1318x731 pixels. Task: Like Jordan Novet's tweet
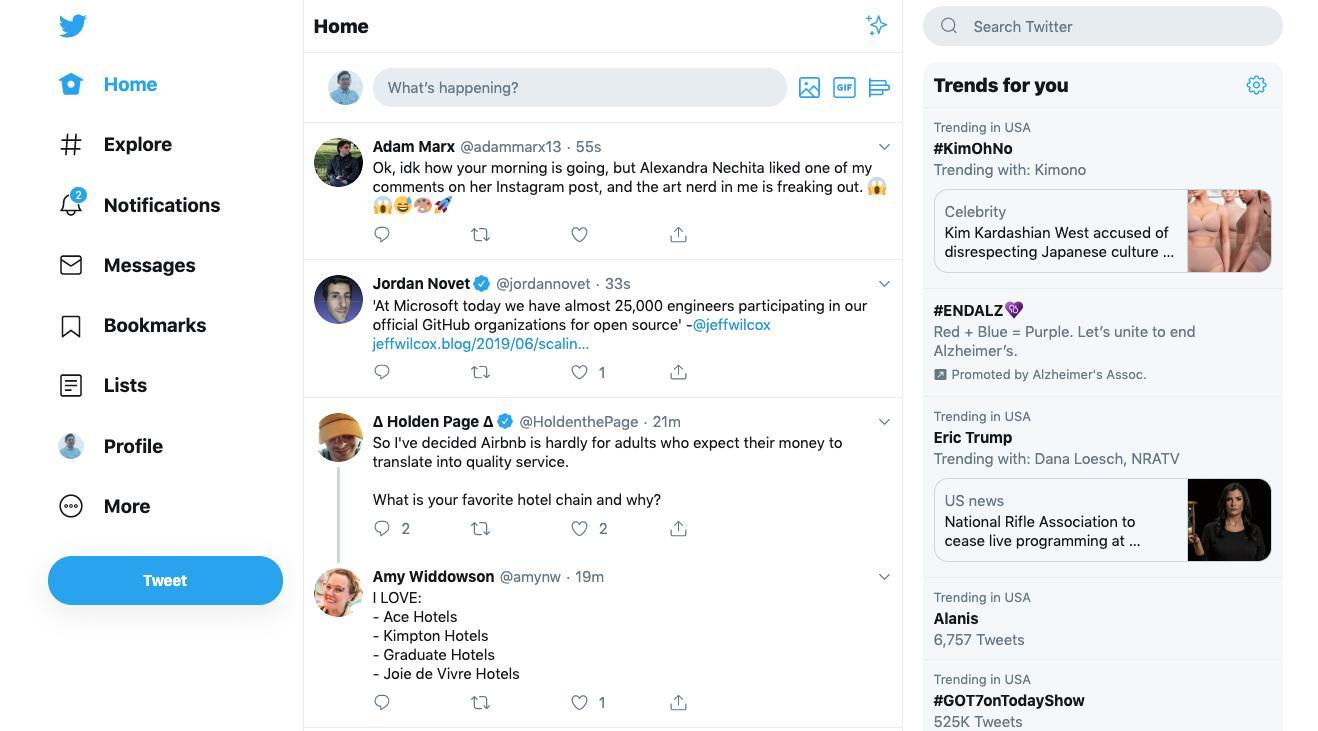(579, 372)
